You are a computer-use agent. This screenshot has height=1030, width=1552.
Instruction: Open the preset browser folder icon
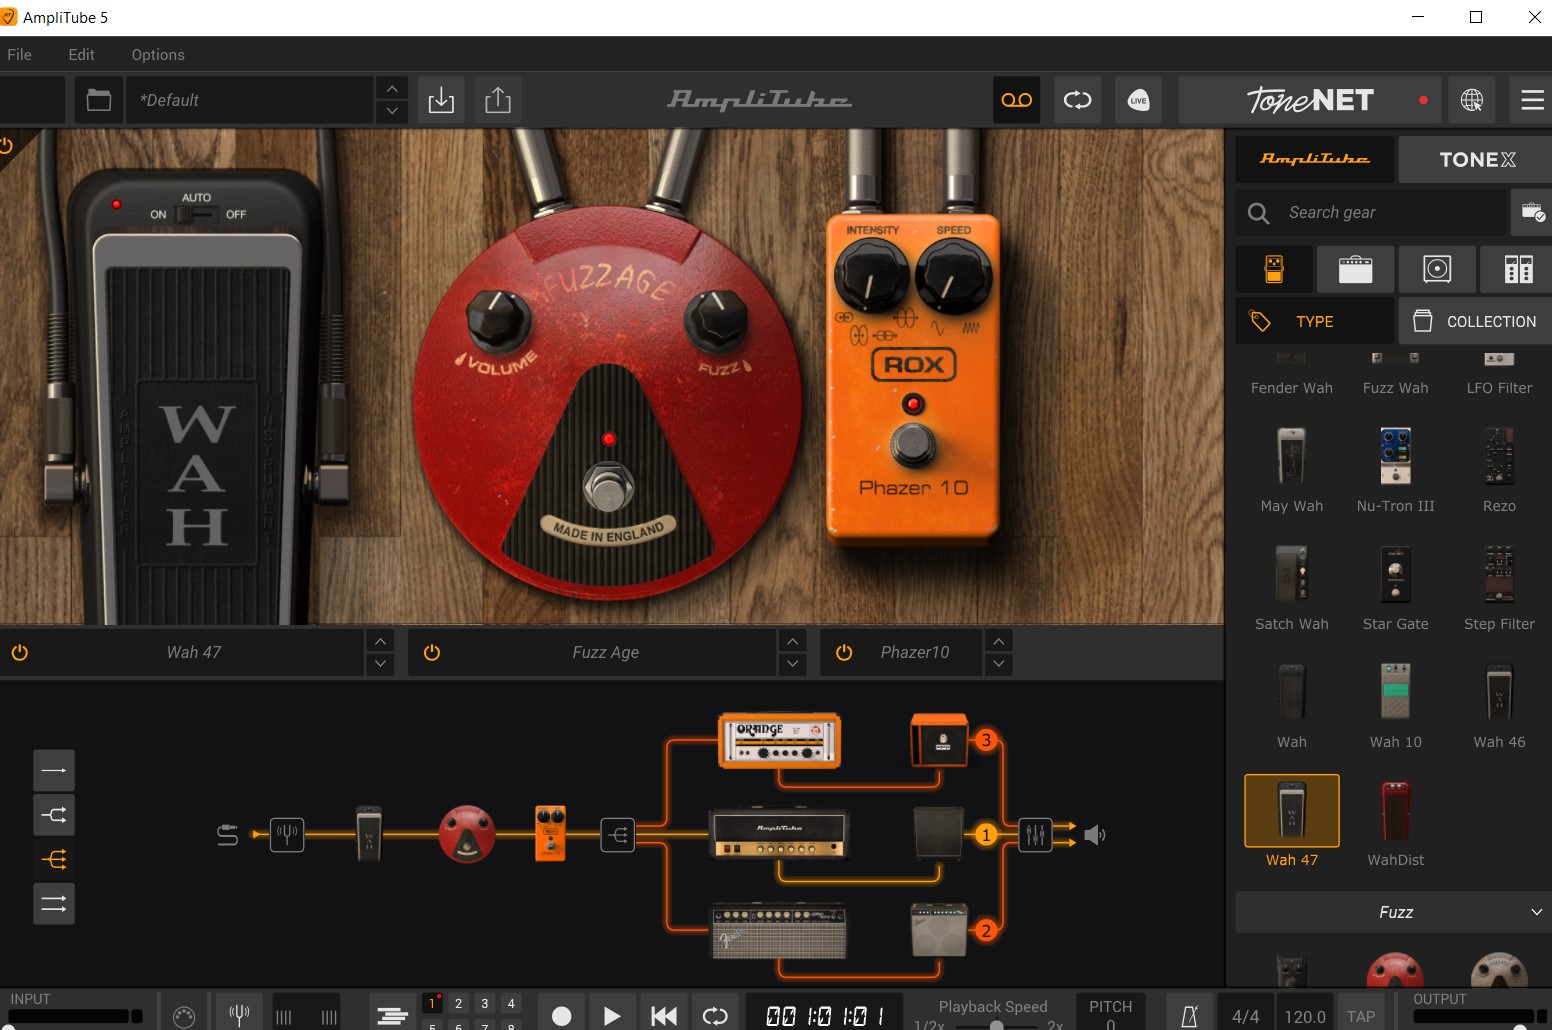click(x=98, y=100)
